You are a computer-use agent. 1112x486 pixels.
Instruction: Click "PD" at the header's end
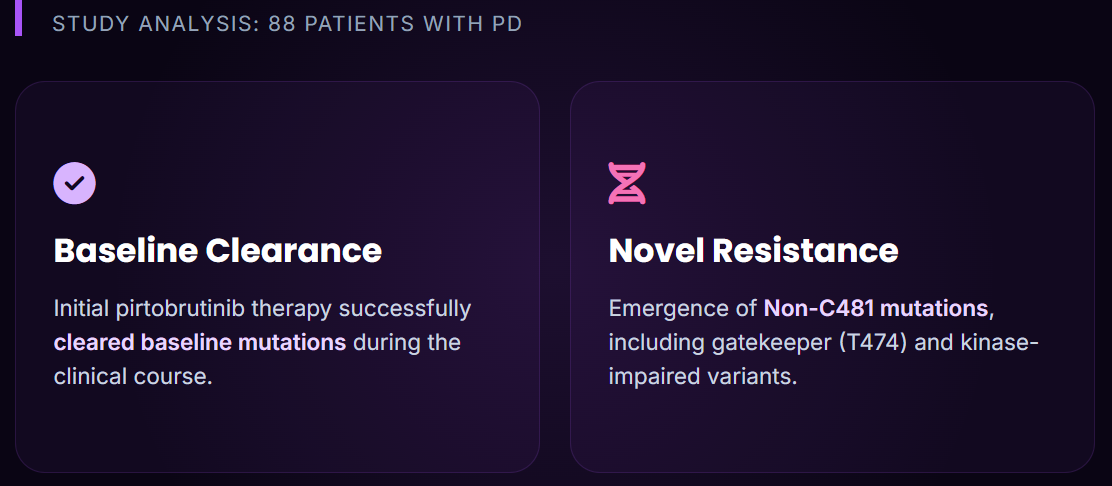(508, 23)
